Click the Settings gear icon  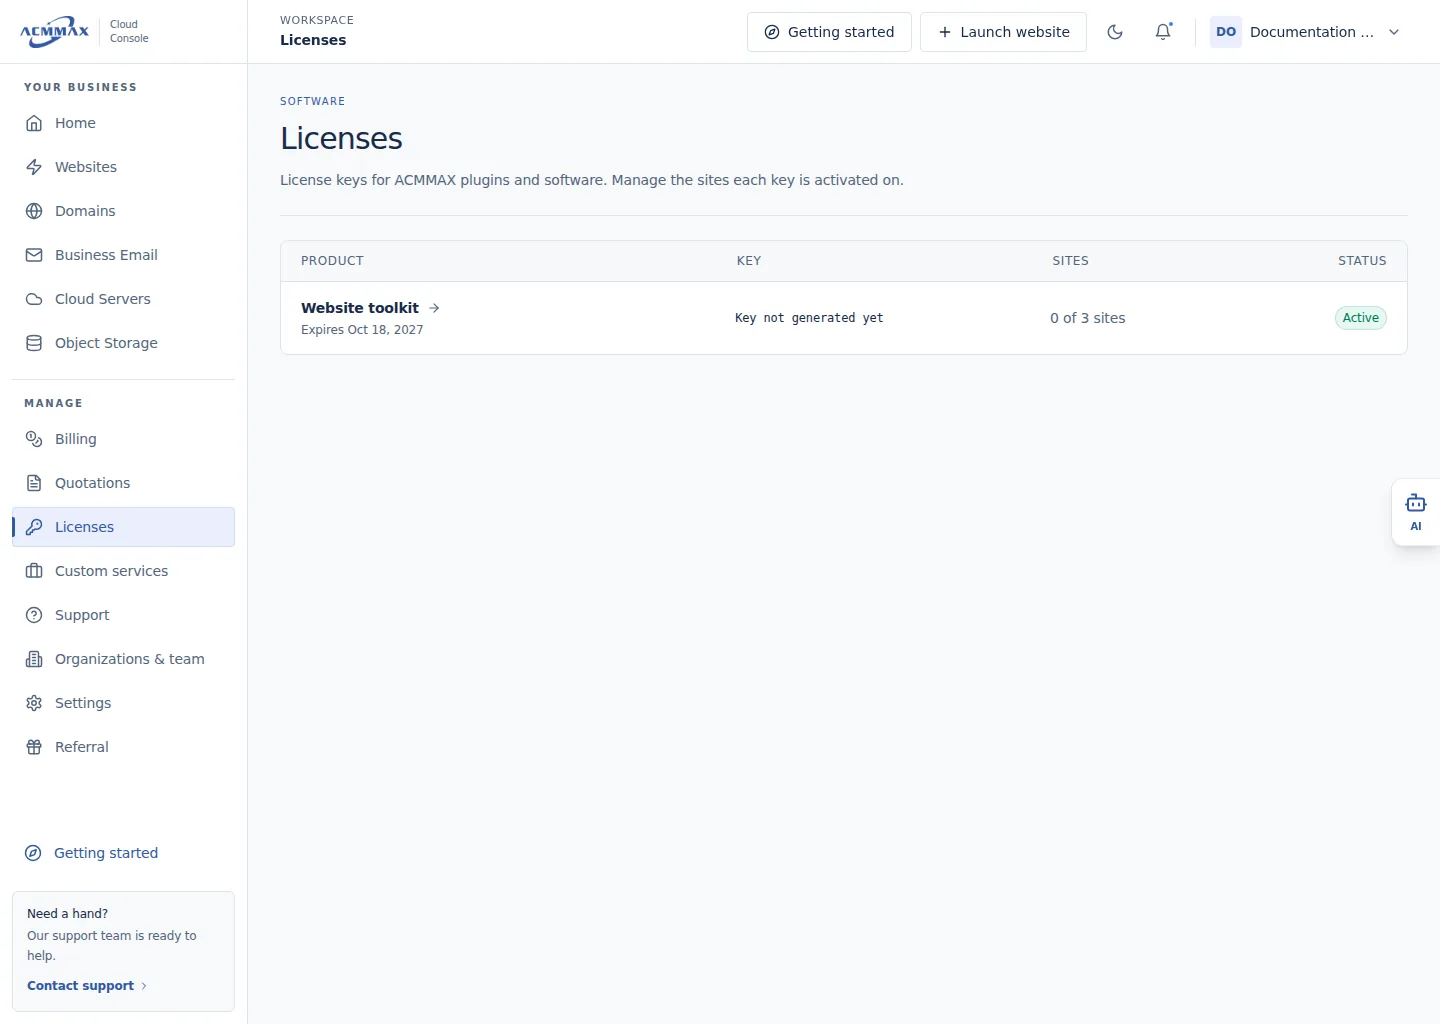(x=34, y=703)
